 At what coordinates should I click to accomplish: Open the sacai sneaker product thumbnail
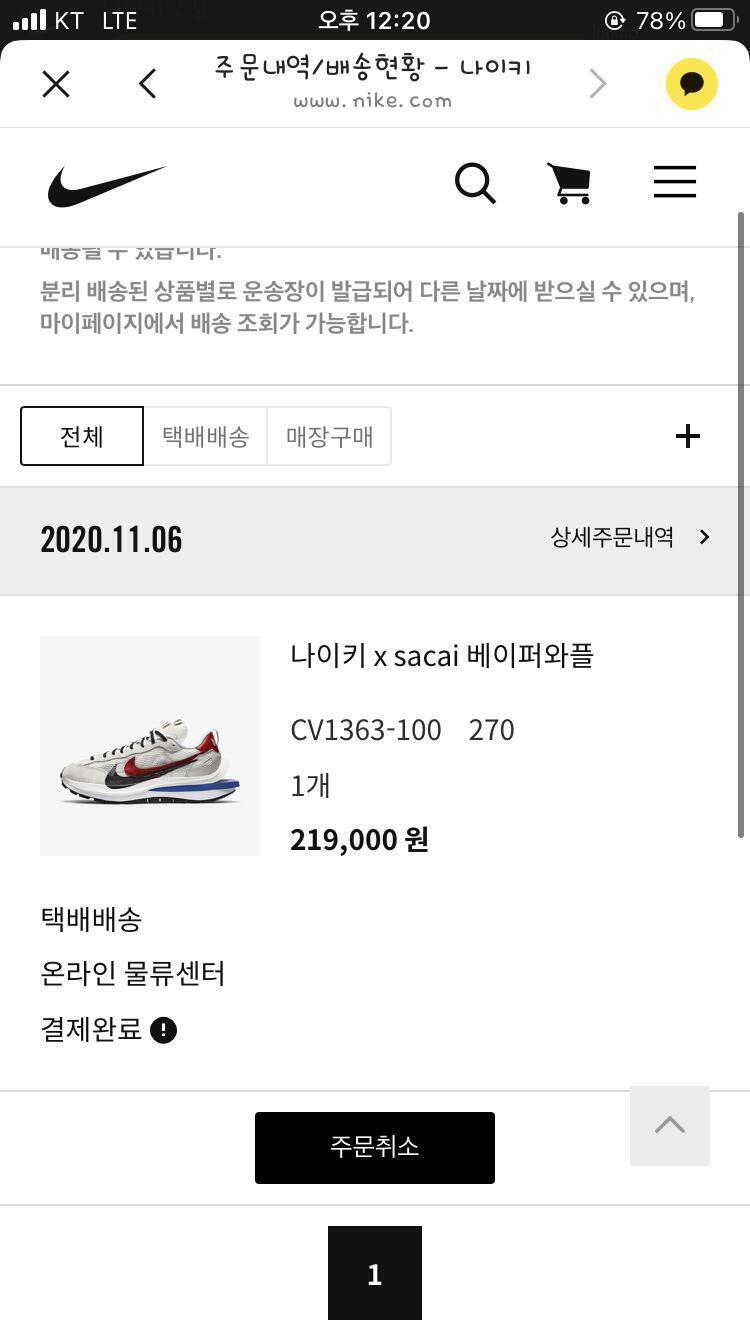(150, 746)
